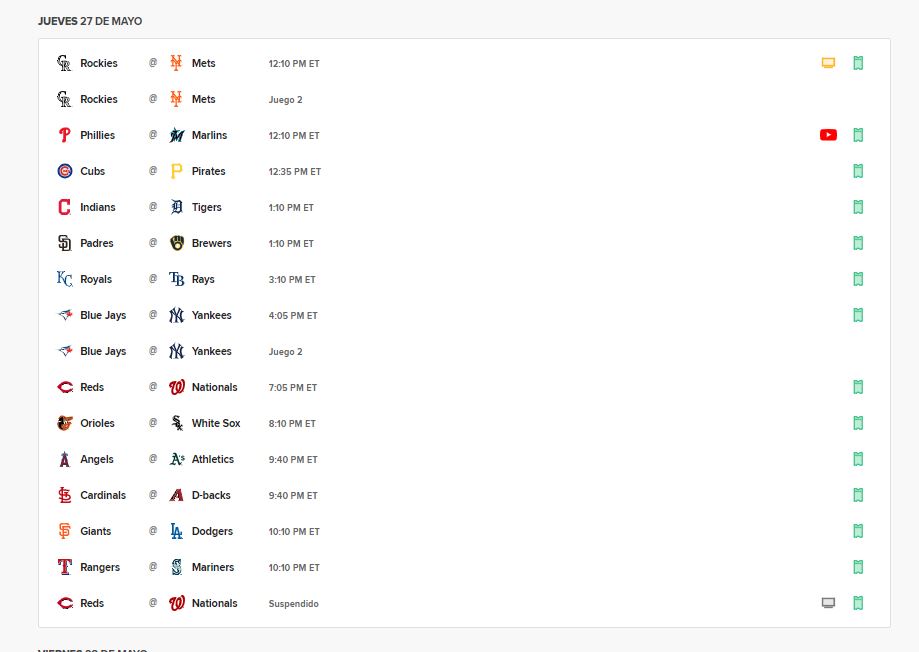Viewport: 919px width, 652px height.
Task: Click ticket icon for Angels at Athletics
Action: [858, 459]
